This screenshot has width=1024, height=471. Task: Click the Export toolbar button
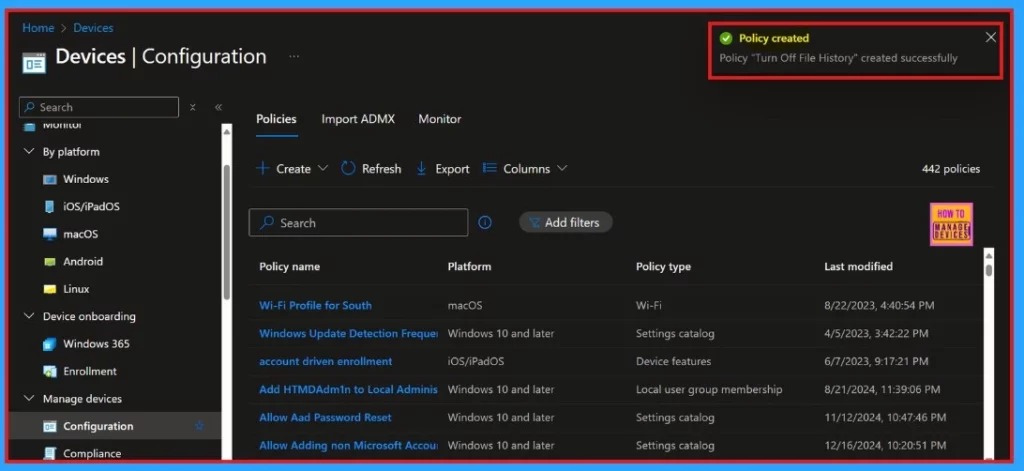pyautogui.click(x=442, y=169)
